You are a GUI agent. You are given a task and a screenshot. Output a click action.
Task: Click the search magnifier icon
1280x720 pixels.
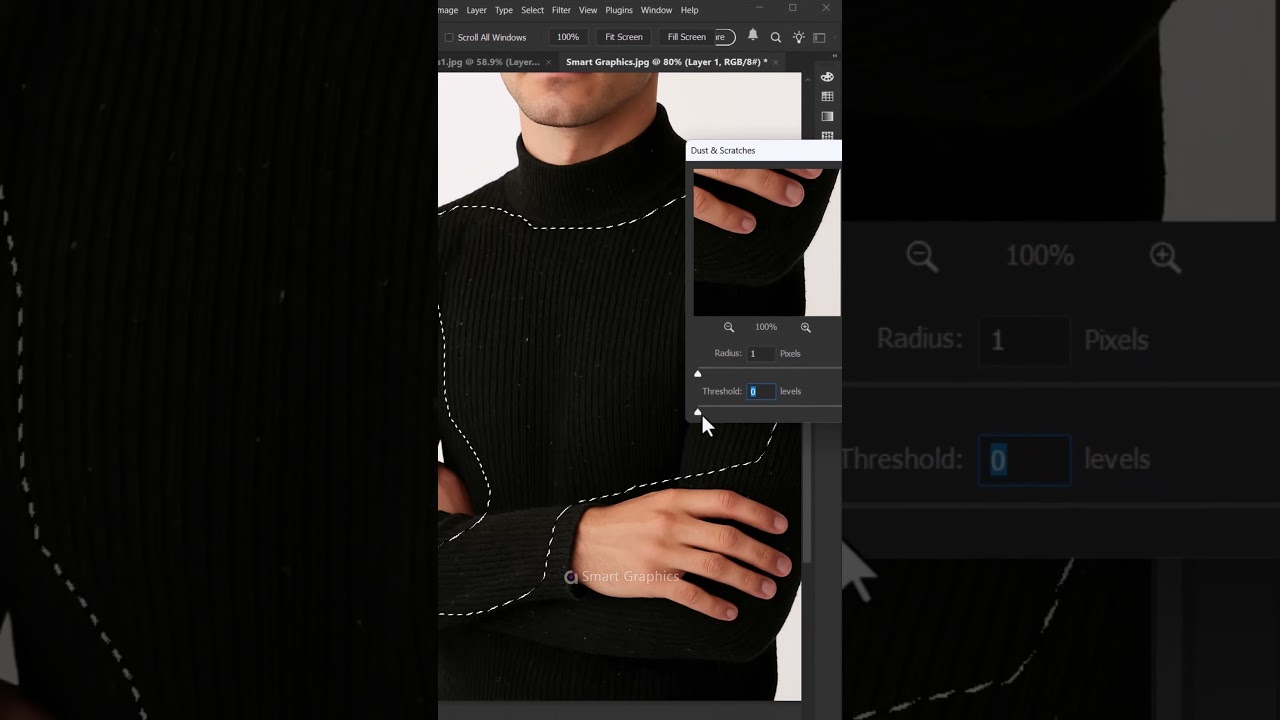click(x=776, y=37)
